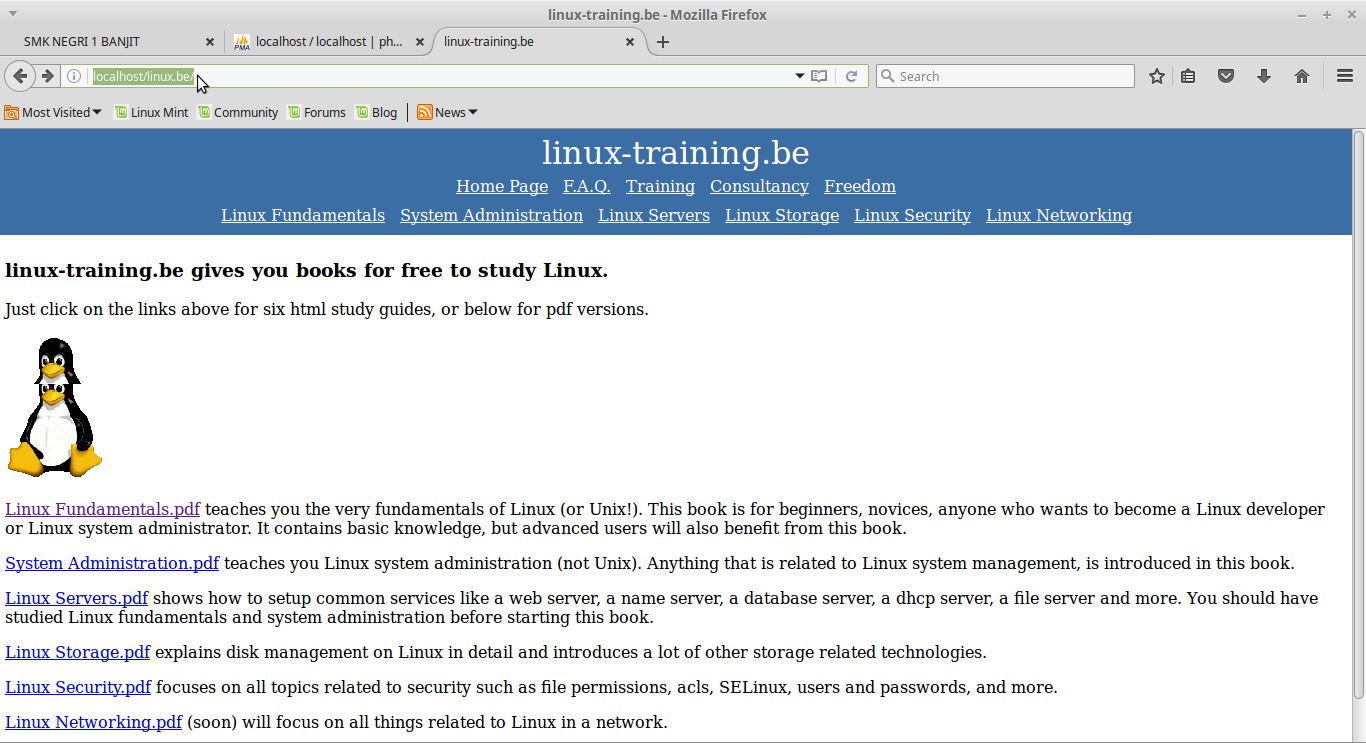Download Linux Networking.pdf
Viewport: 1366px width, 743px height.
93,722
